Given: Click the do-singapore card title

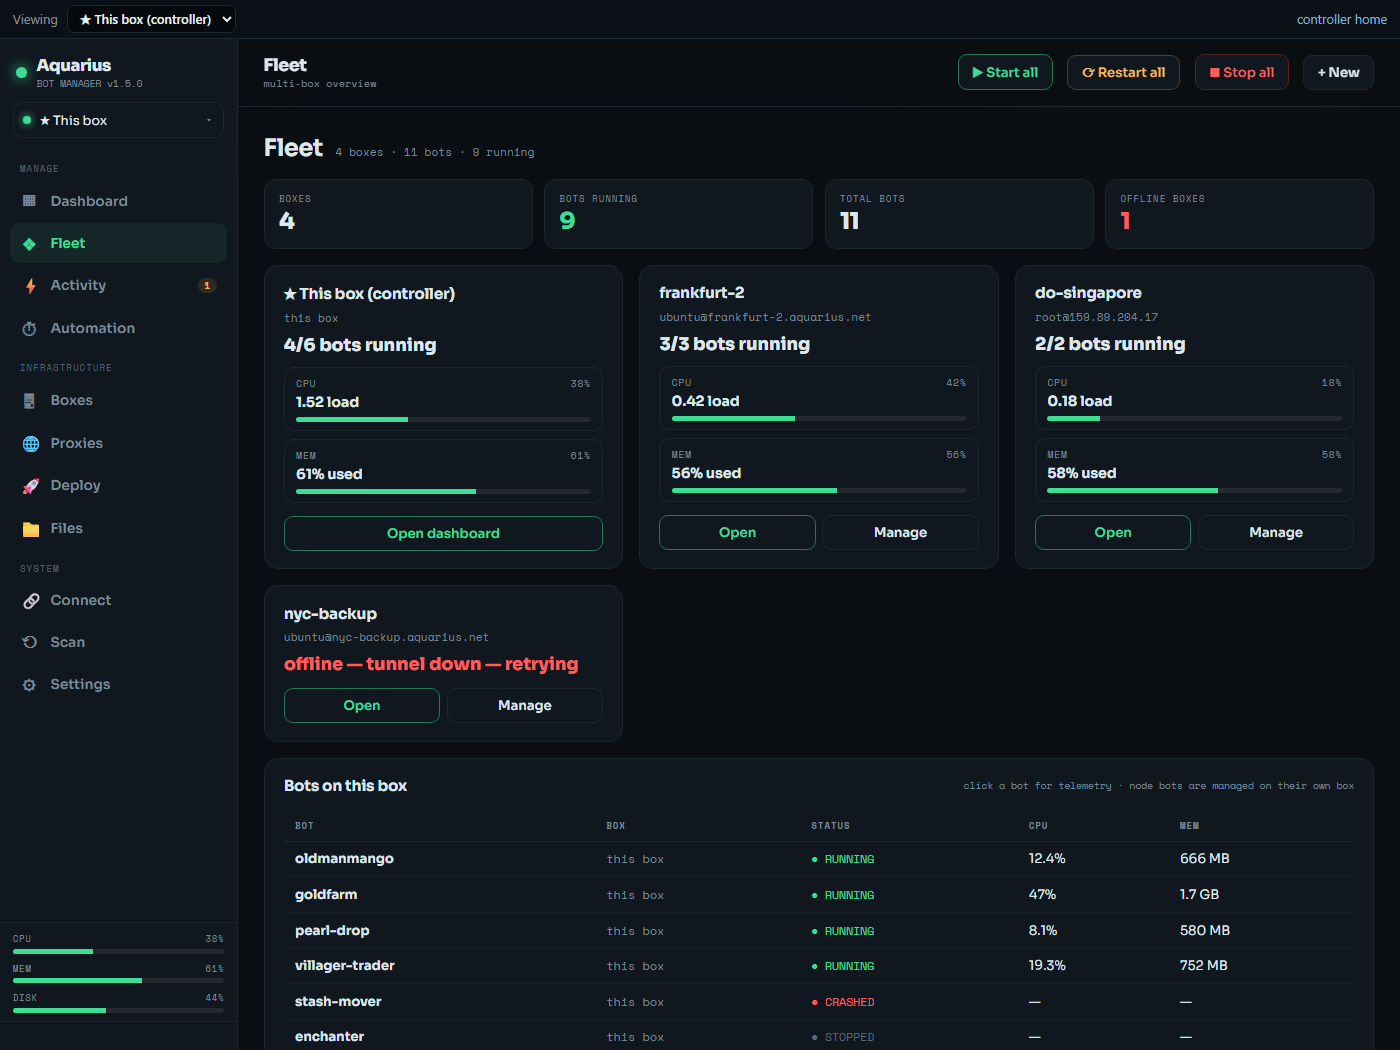Looking at the screenshot, I should coord(1088,293).
